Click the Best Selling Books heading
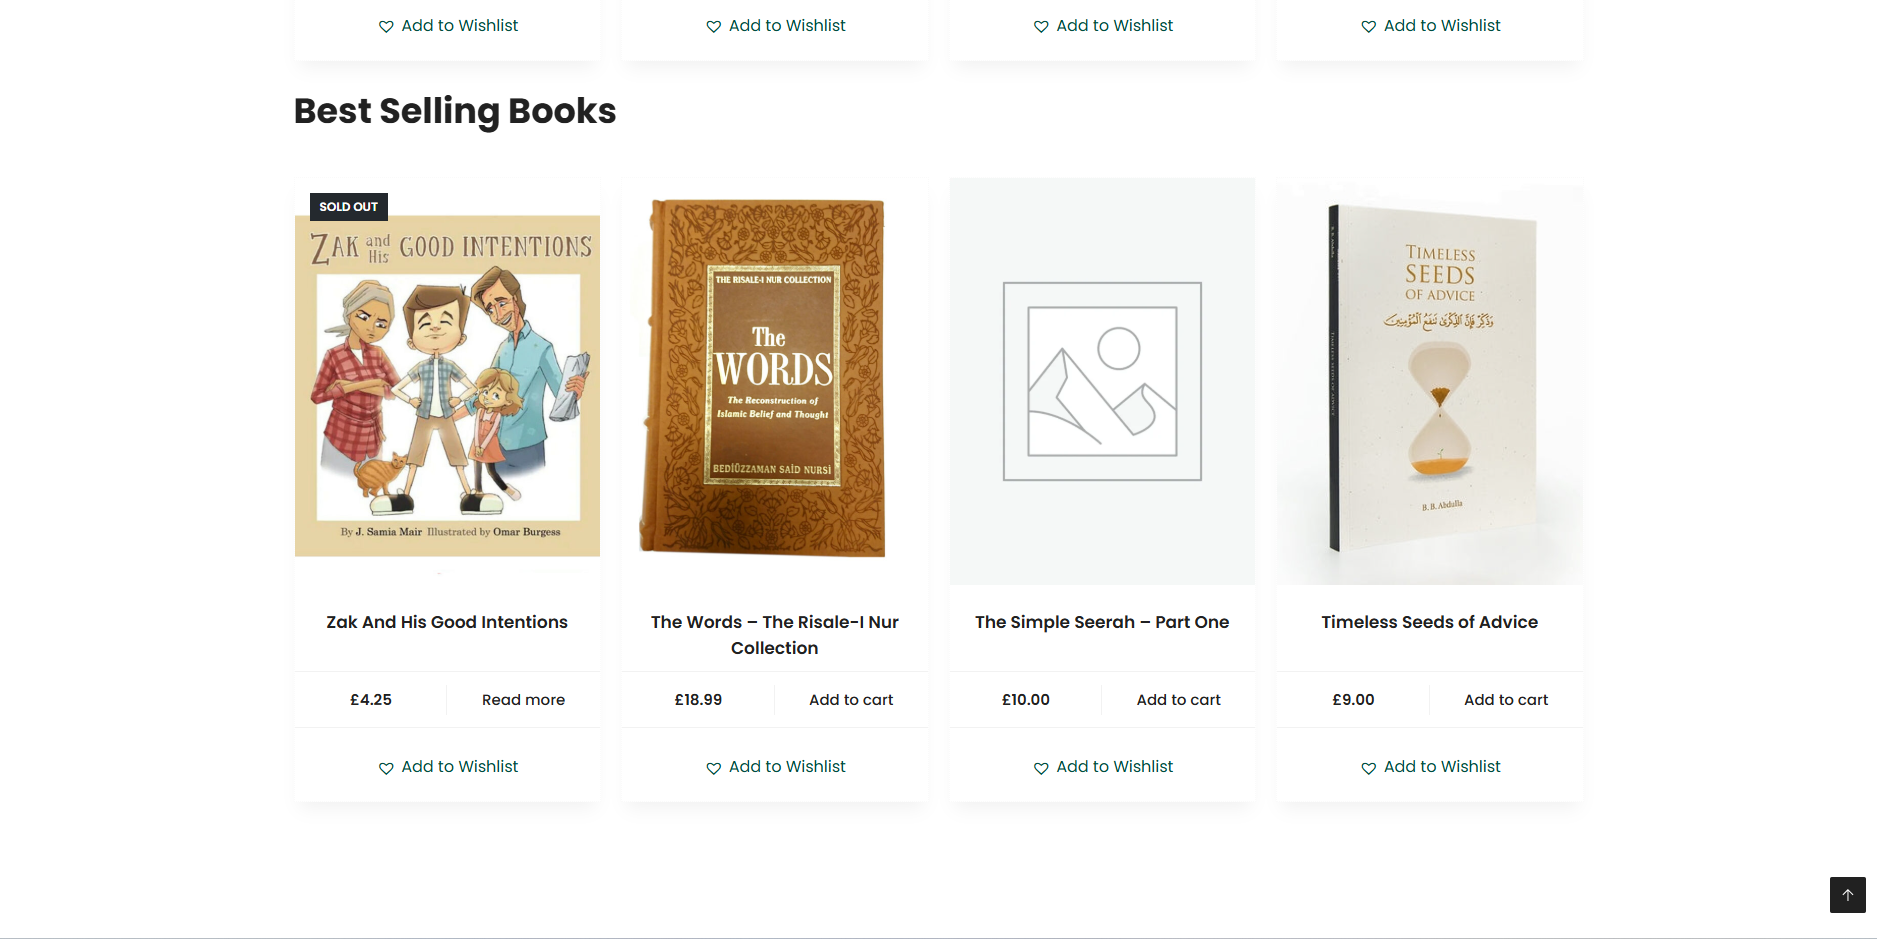The image size is (1877, 939). [x=455, y=111]
